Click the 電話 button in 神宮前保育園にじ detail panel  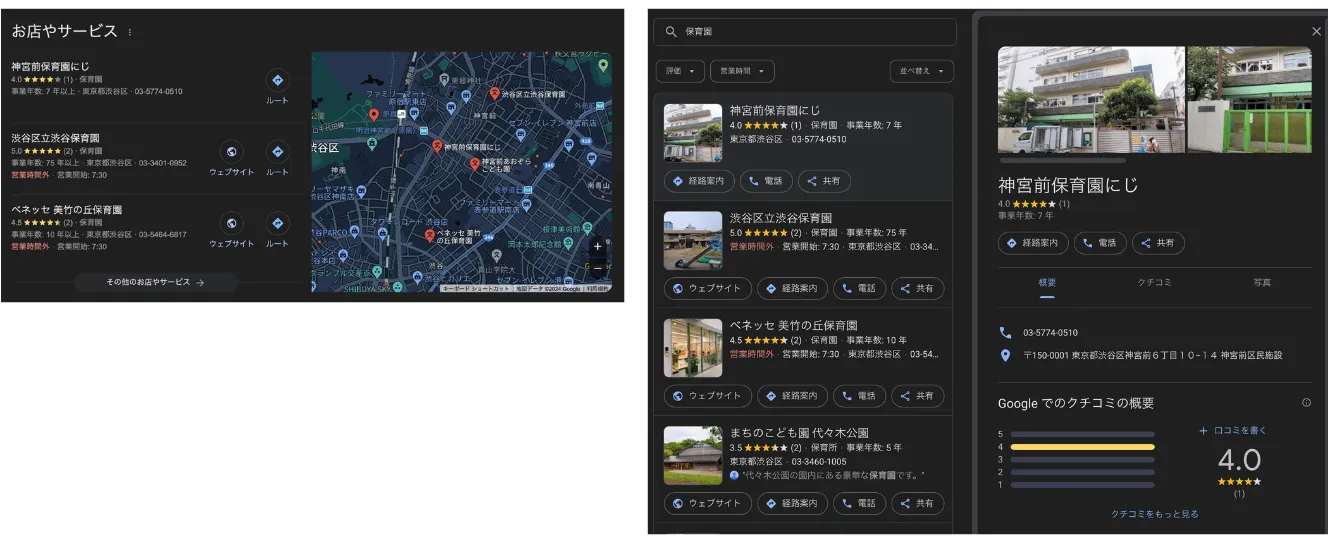1099,243
